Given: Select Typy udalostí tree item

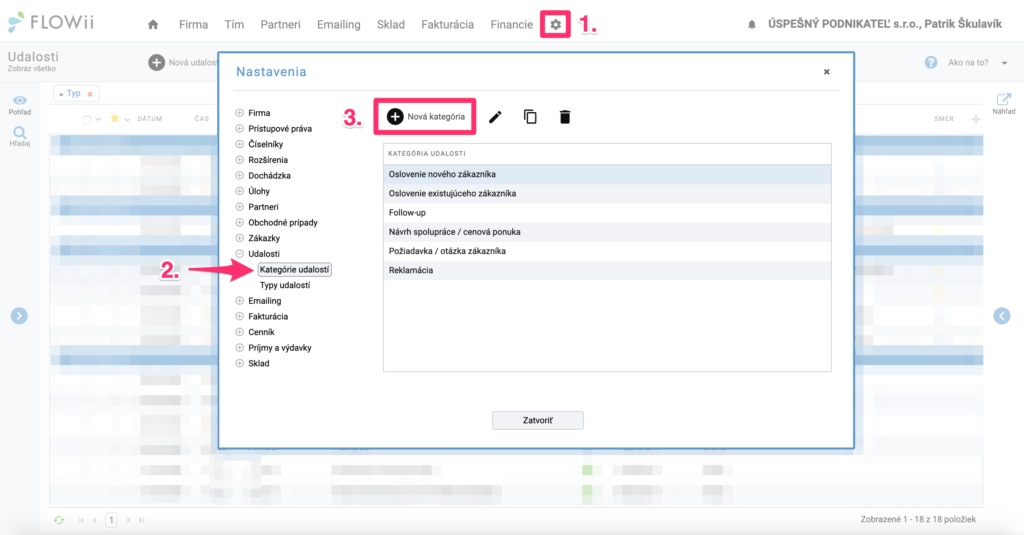Looking at the screenshot, I should tap(285, 285).
